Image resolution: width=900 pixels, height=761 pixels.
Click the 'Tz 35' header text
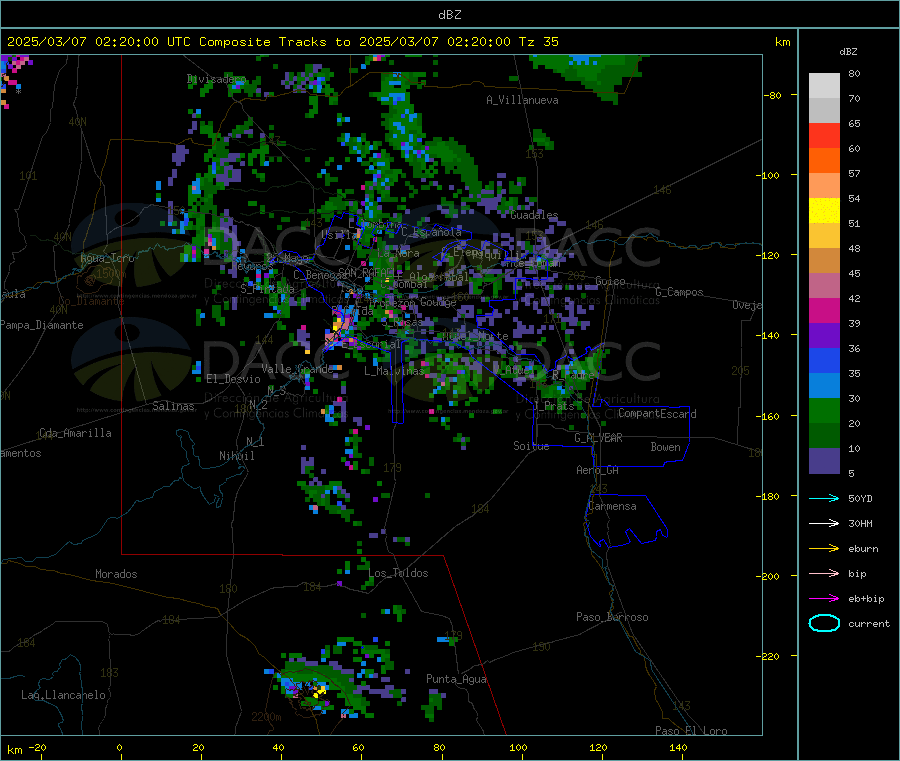(x=539, y=42)
